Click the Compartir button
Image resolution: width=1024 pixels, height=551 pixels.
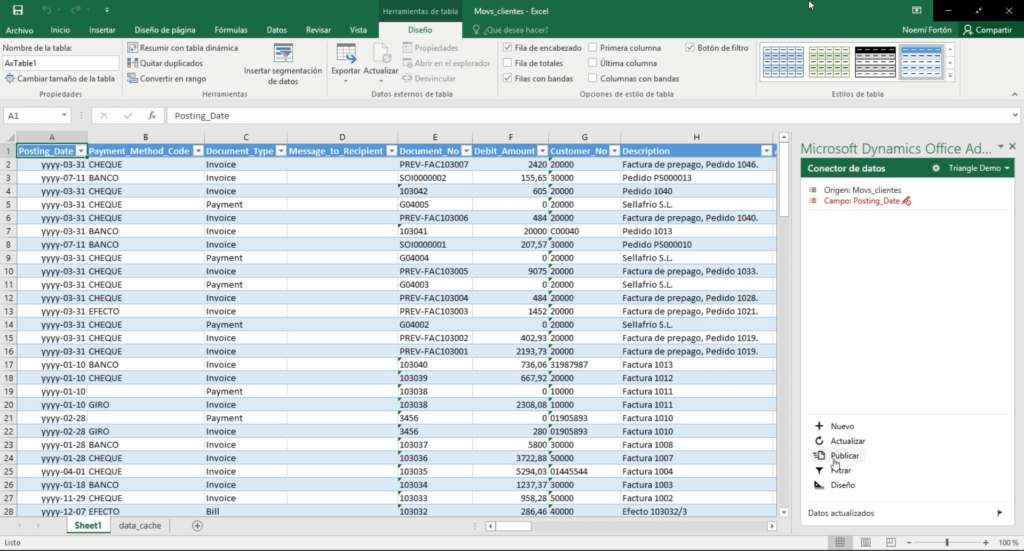coord(986,30)
